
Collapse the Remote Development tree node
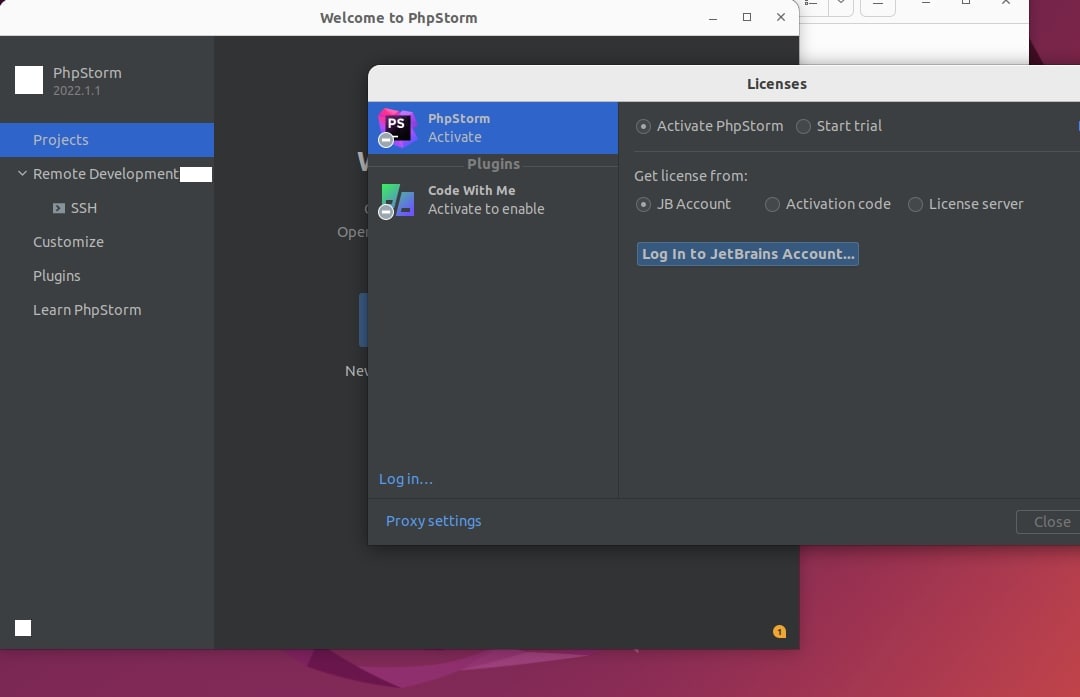(x=22, y=174)
